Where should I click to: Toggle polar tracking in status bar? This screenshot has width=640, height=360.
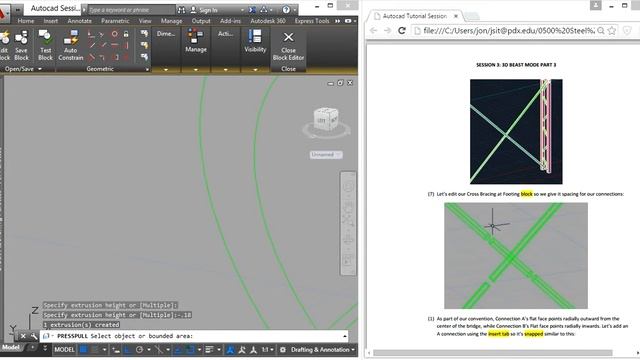click(x=139, y=350)
